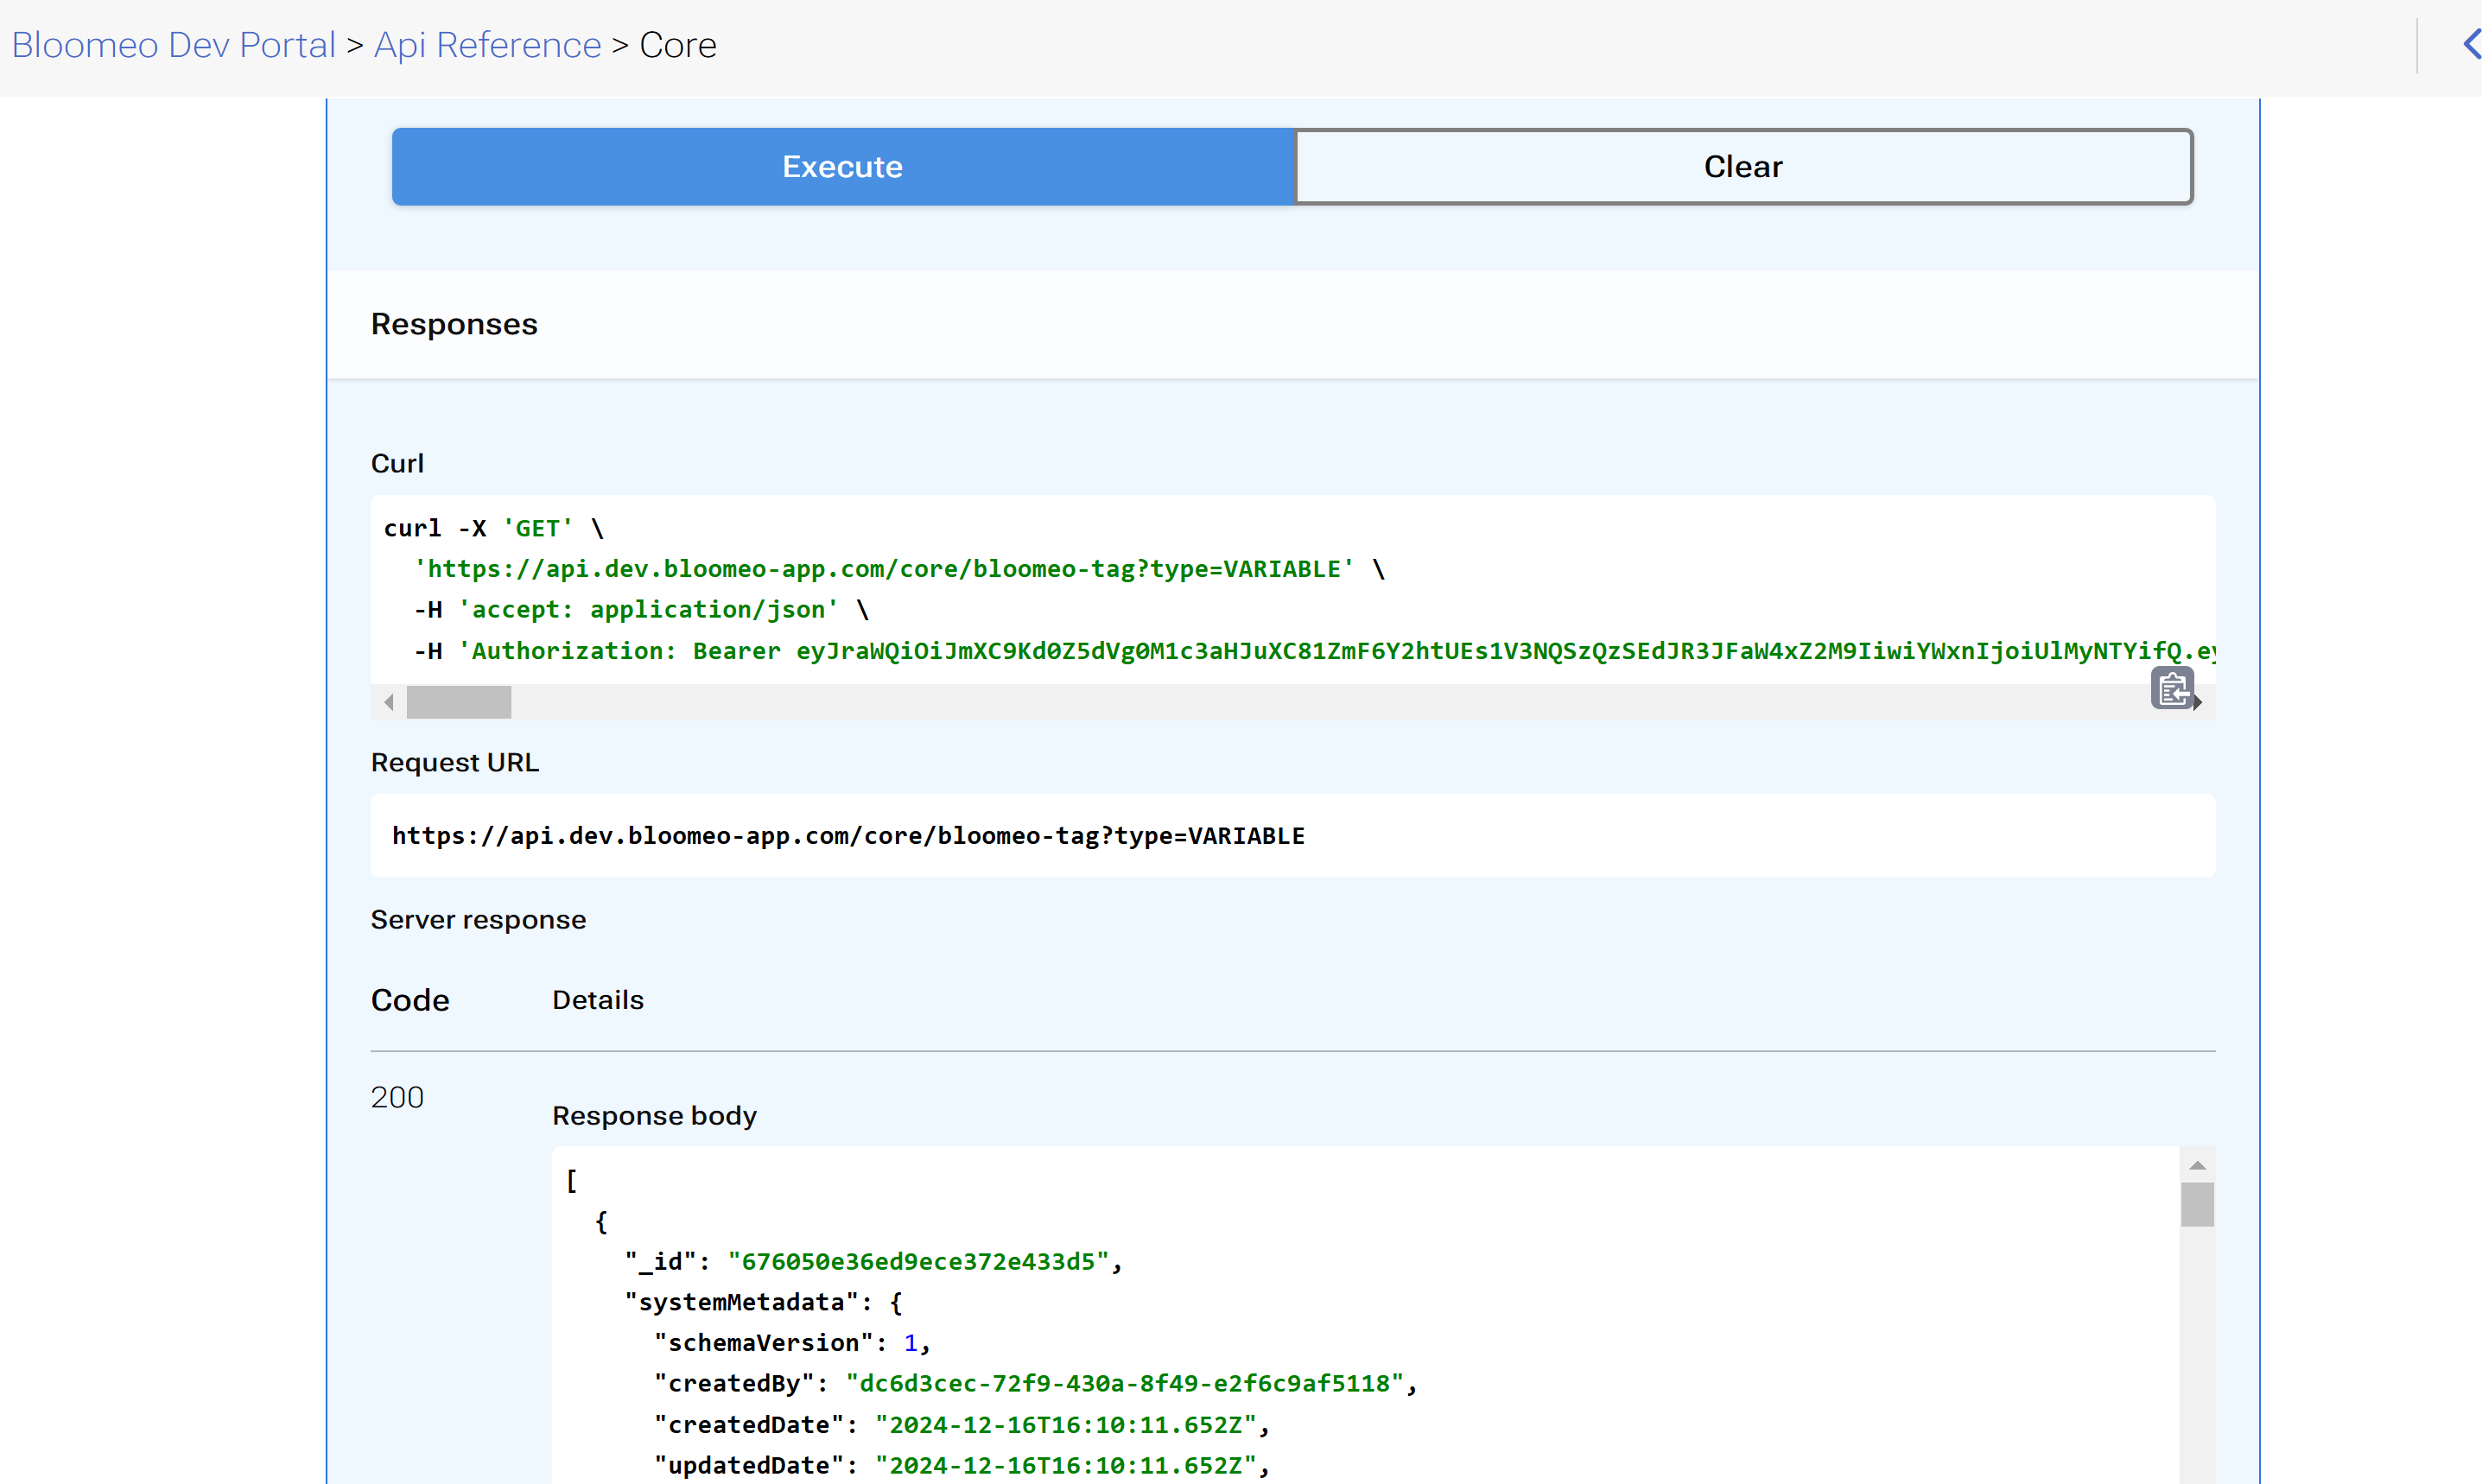Image resolution: width=2482 pixels, height=1484 pixels.
Task: Click the curl scrollbar left arrow
Action: pyautogui.click(x=389, y=702)
